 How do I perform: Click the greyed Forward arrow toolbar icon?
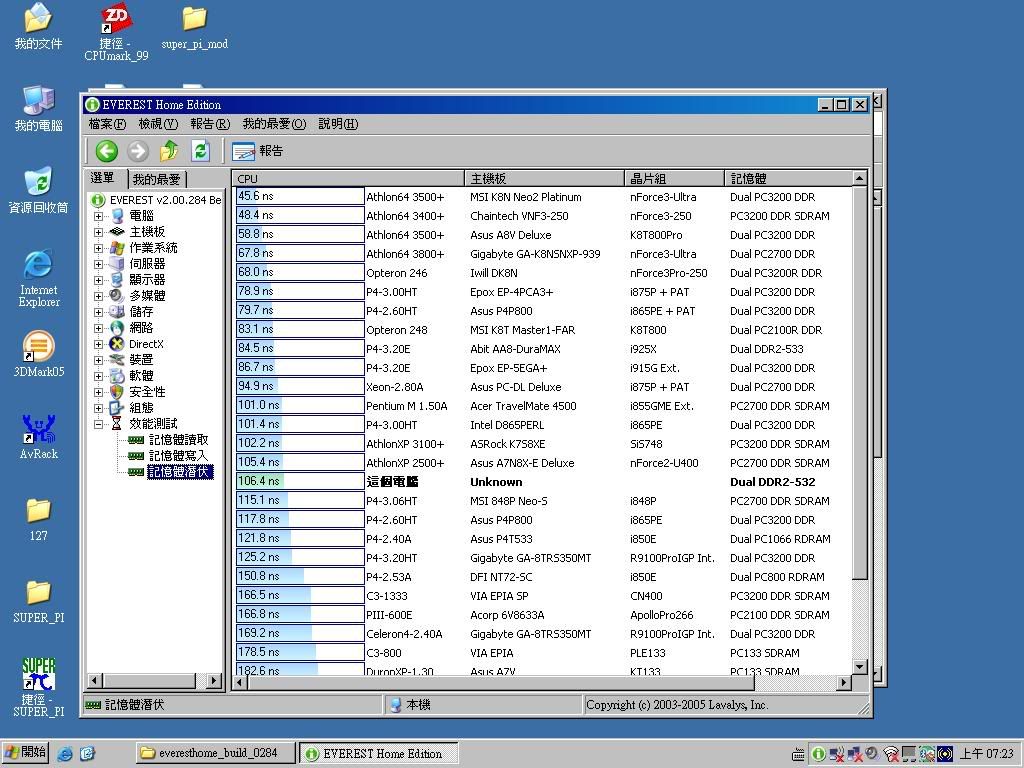[137, 151]
